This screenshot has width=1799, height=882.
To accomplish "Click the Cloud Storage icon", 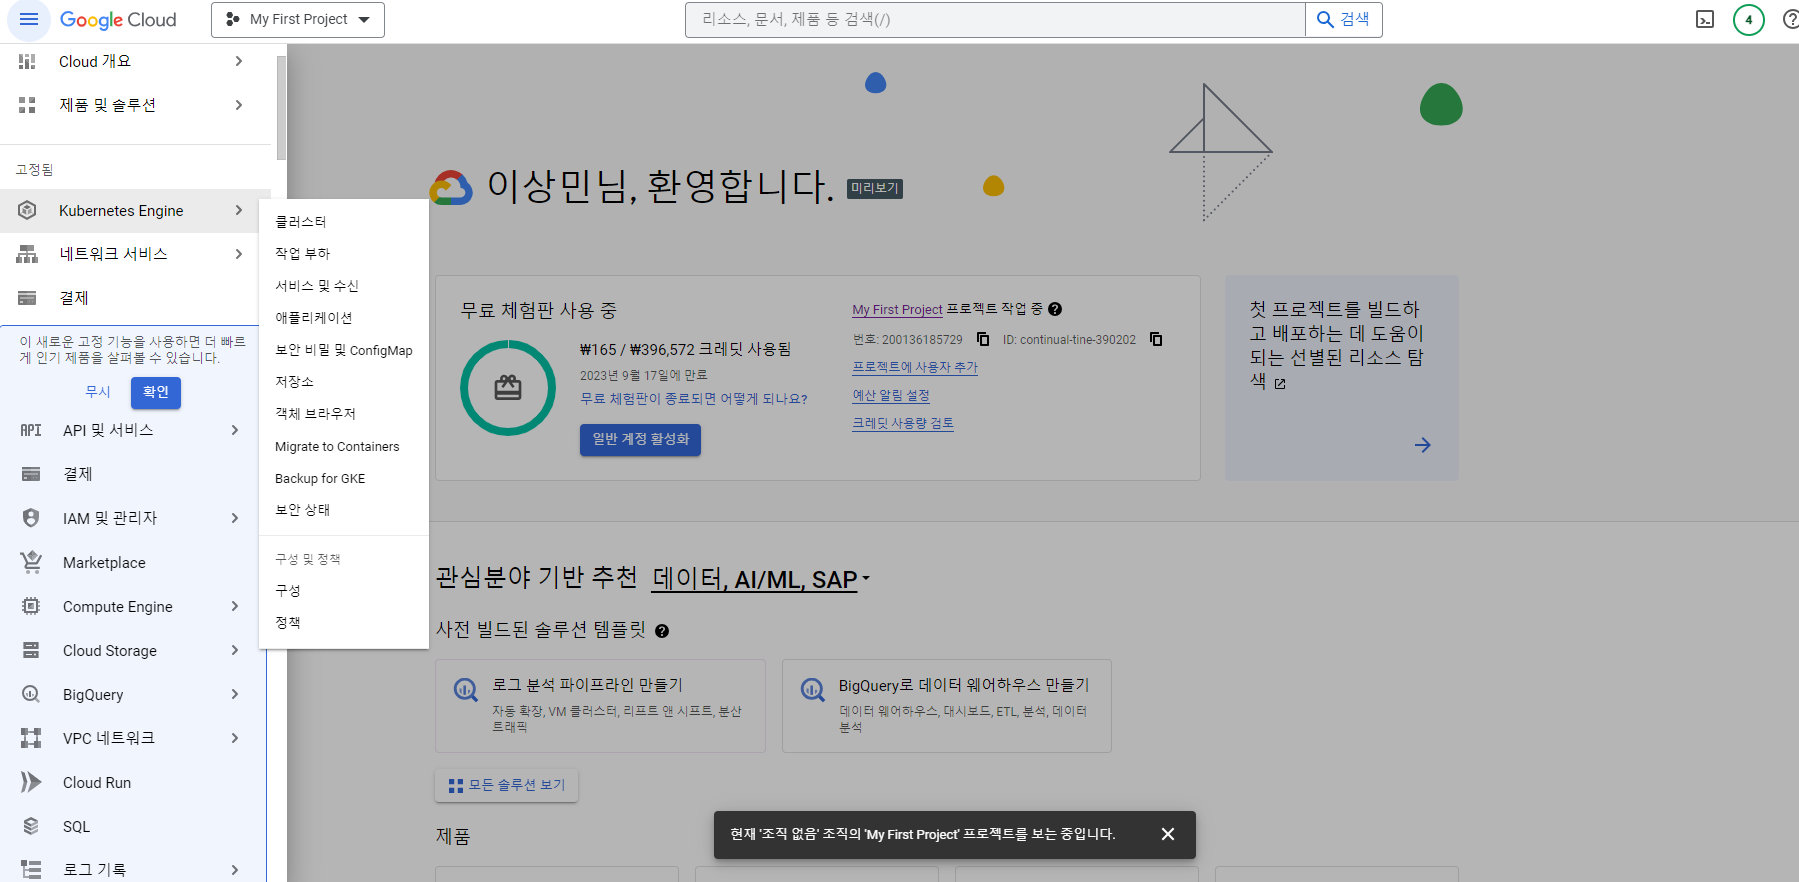I will [x=31, y=650].
